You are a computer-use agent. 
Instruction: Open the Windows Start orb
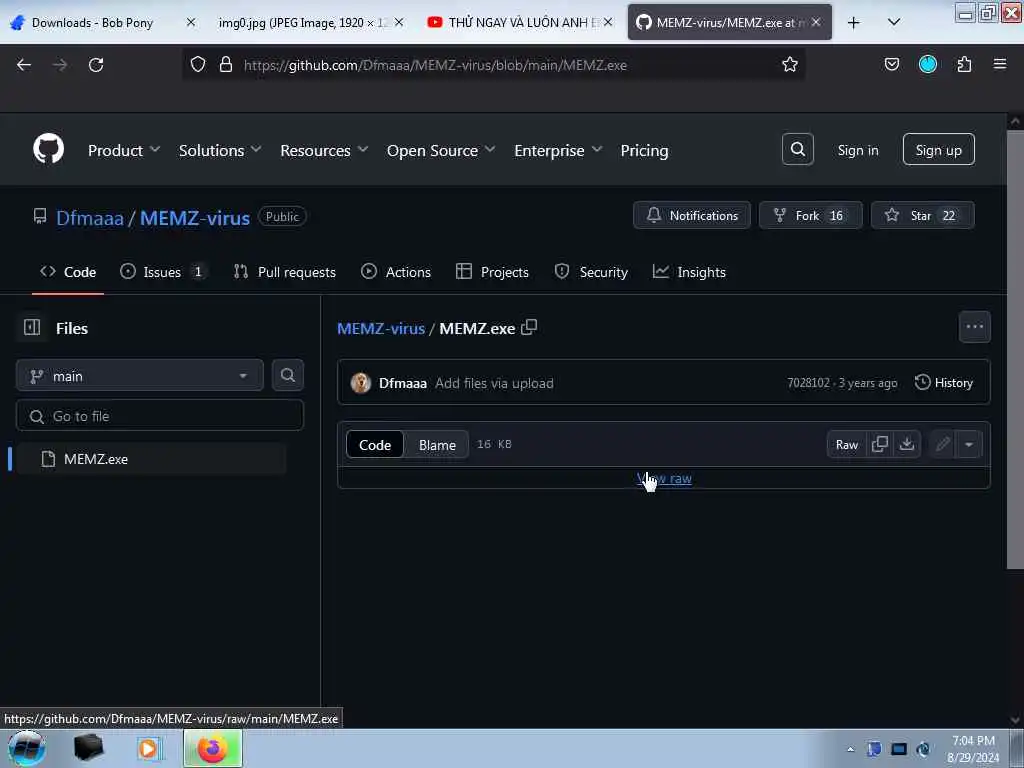pos(26,748)
